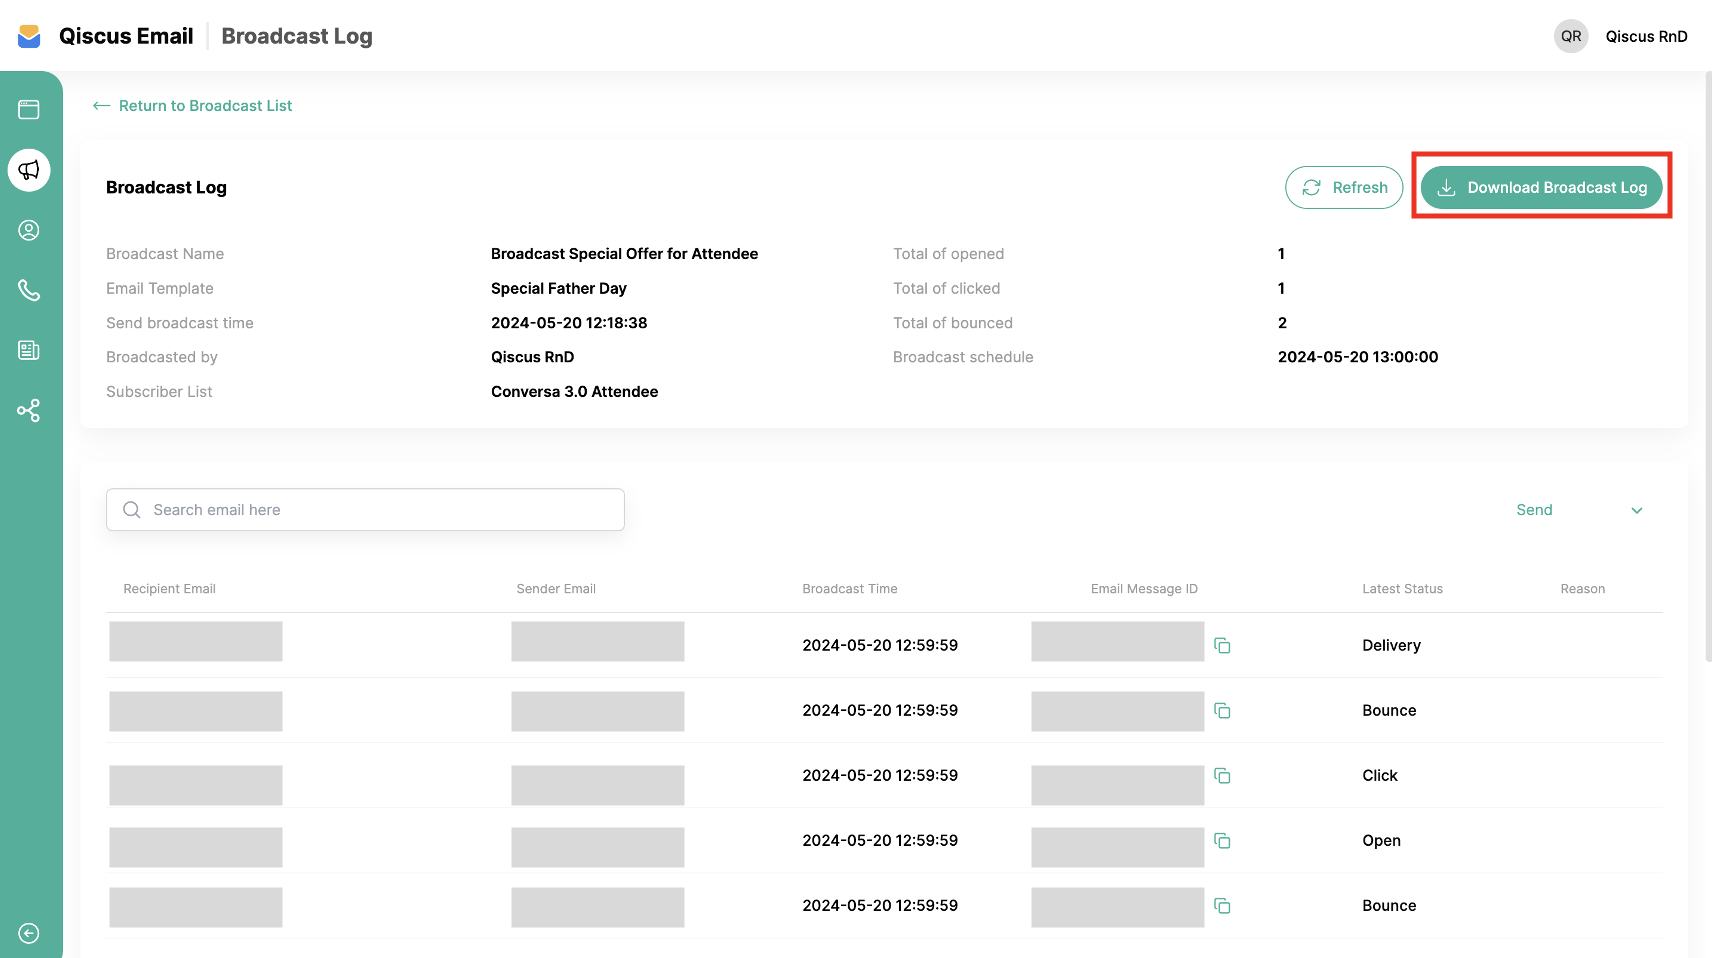Expand the Send status filter dropdown
The height and width of the screenshot is (958, 1712).
coord(1579,510)
